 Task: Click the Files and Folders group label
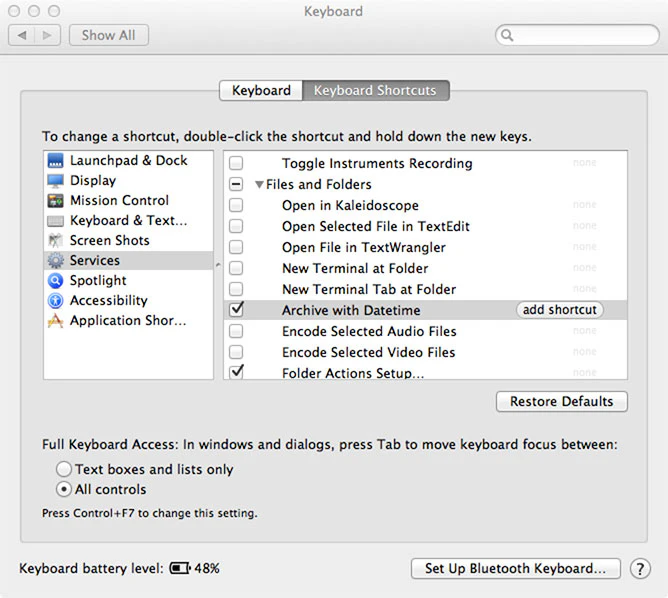coord(319,184)
